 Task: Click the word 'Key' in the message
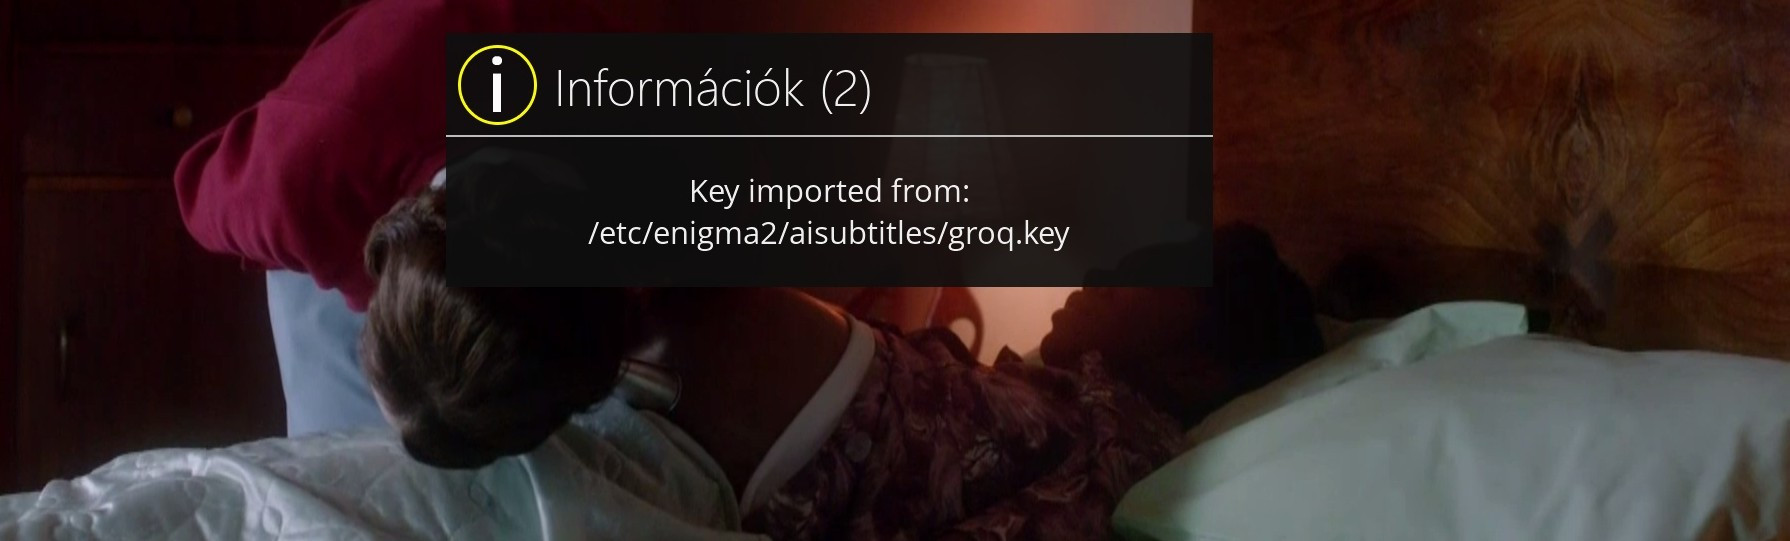(x=714, y=191)
